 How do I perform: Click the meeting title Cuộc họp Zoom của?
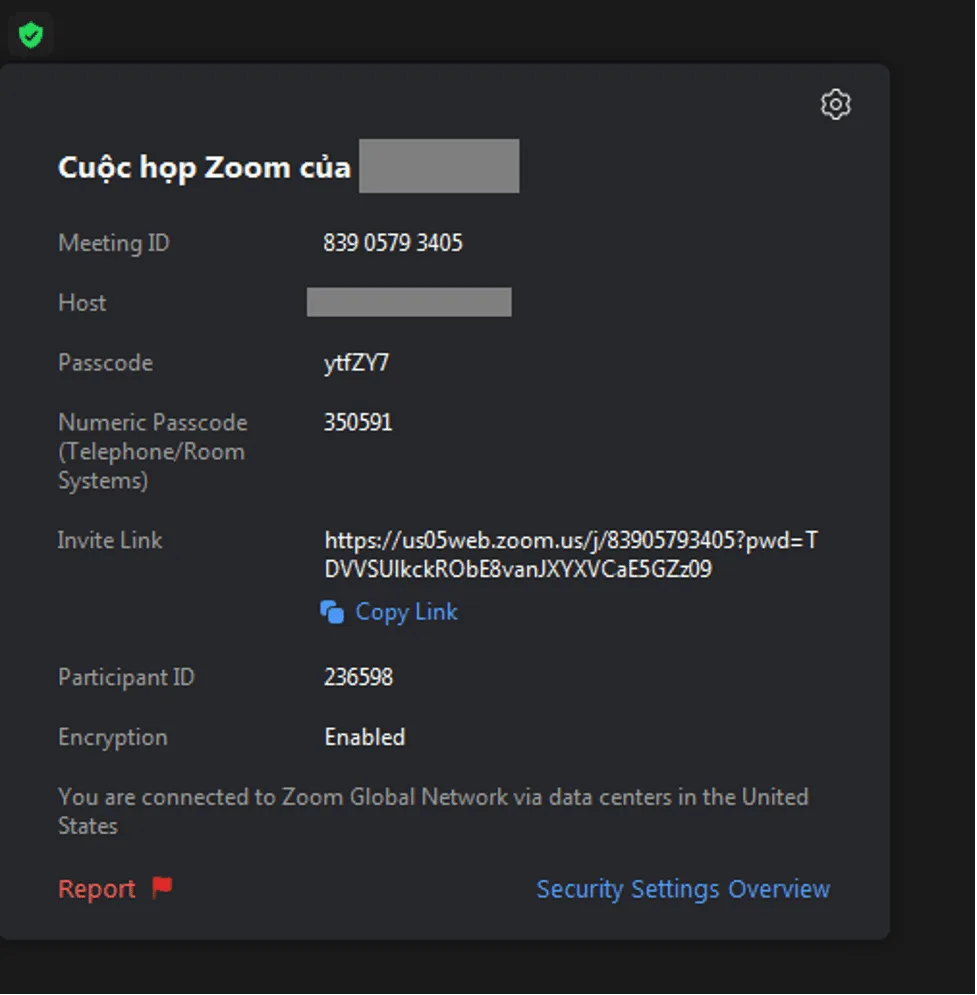coord(204,167)
